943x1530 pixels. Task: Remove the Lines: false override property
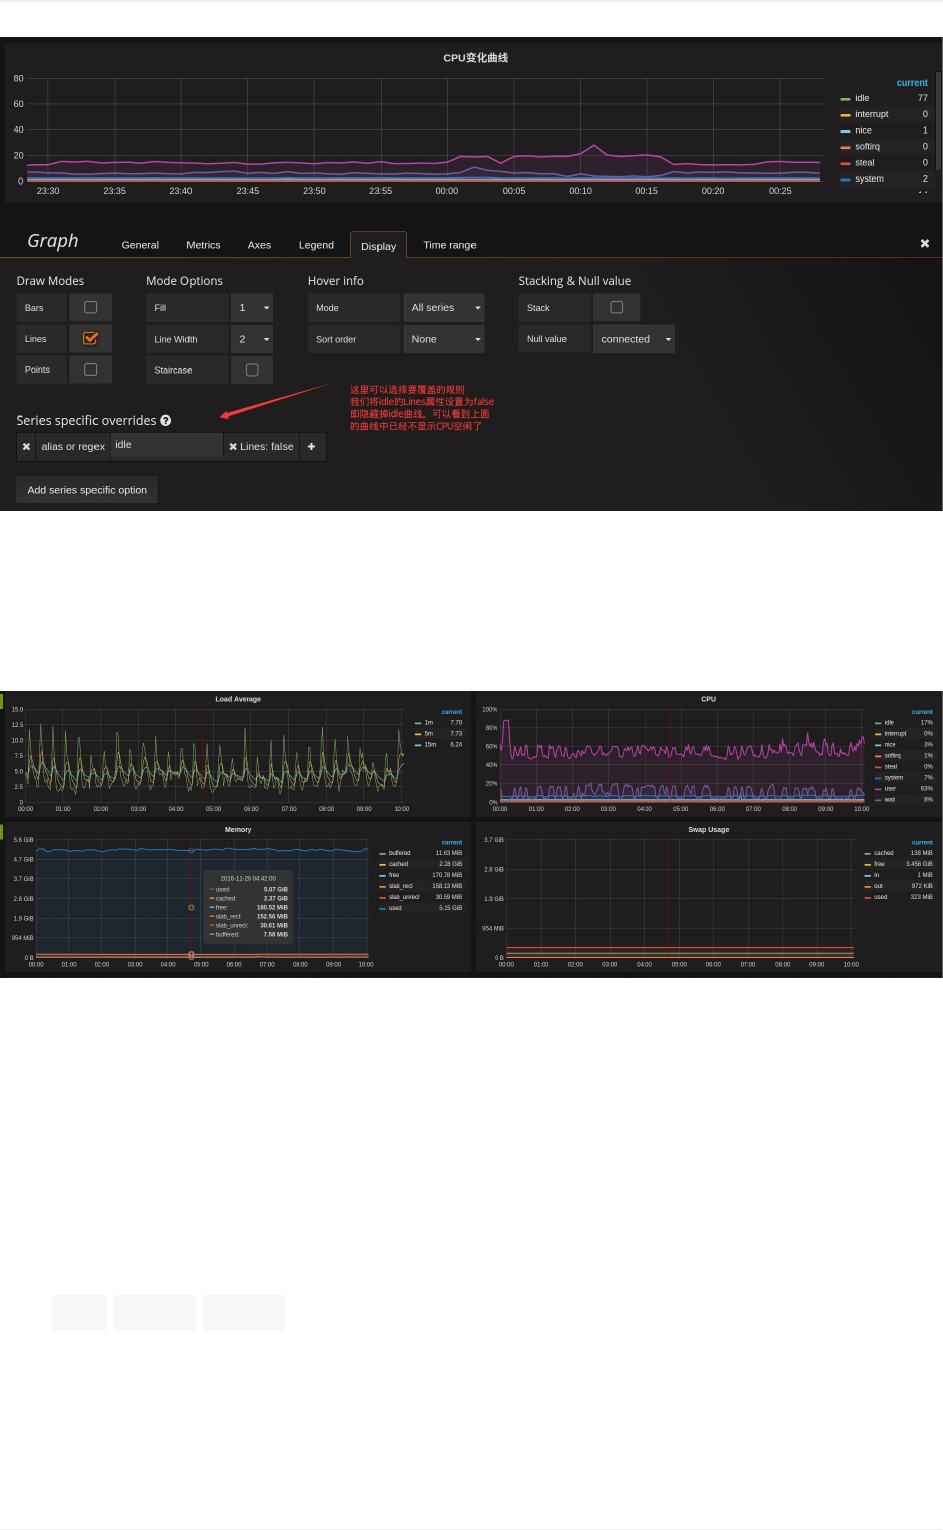233,447
